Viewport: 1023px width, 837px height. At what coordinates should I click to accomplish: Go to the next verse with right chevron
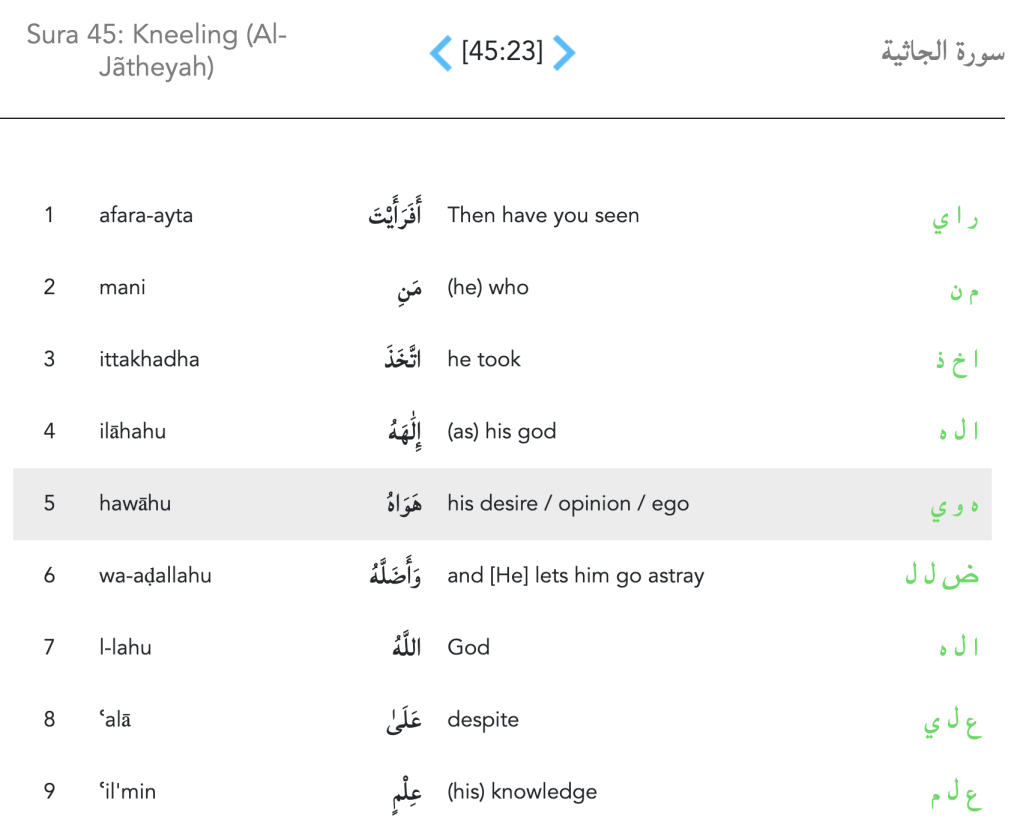click(564, 52)
